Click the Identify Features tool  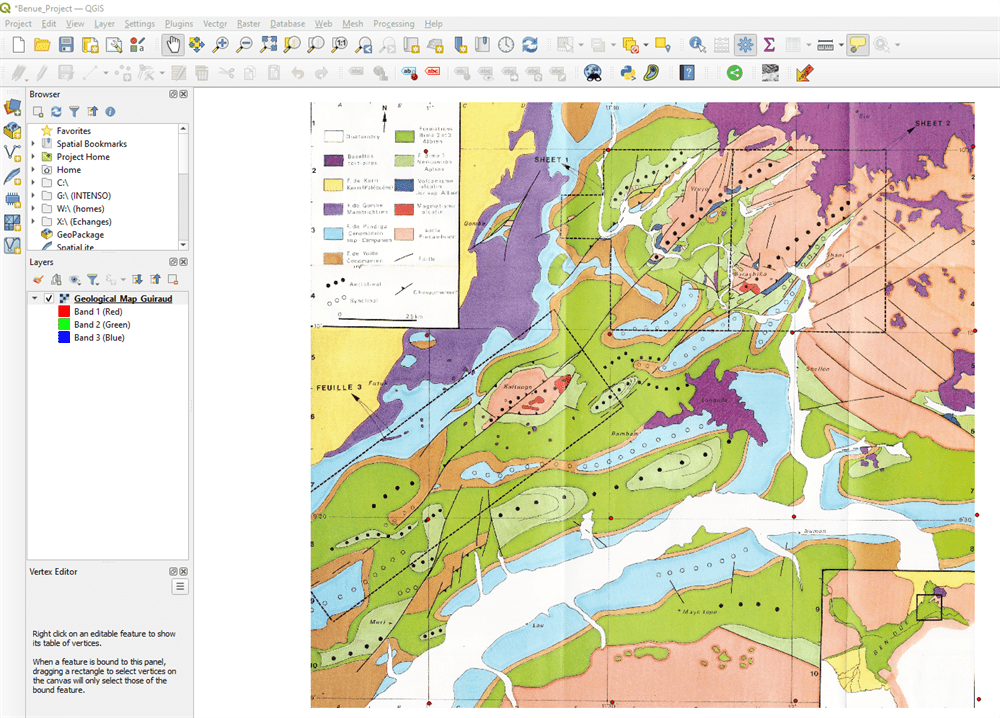pos(697,44)
